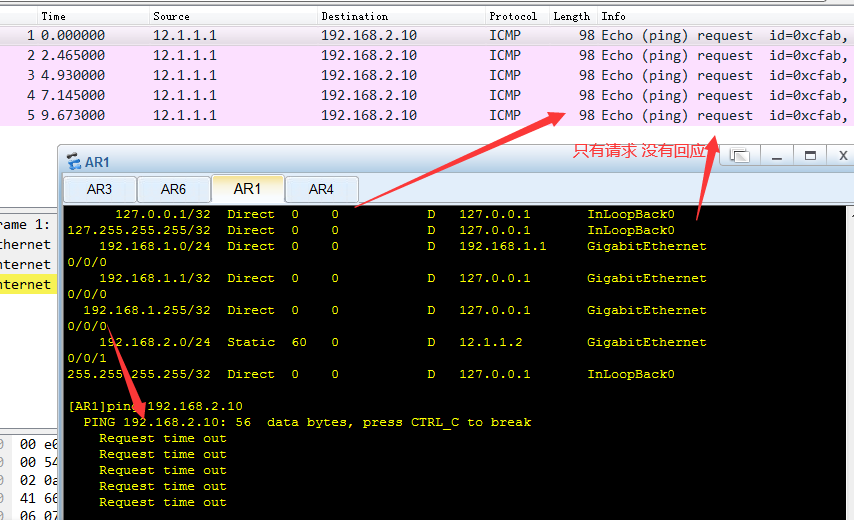Select packet 5 at time 9.673000
The height and width of the screenshot is (520, 854).
point(427,115)
